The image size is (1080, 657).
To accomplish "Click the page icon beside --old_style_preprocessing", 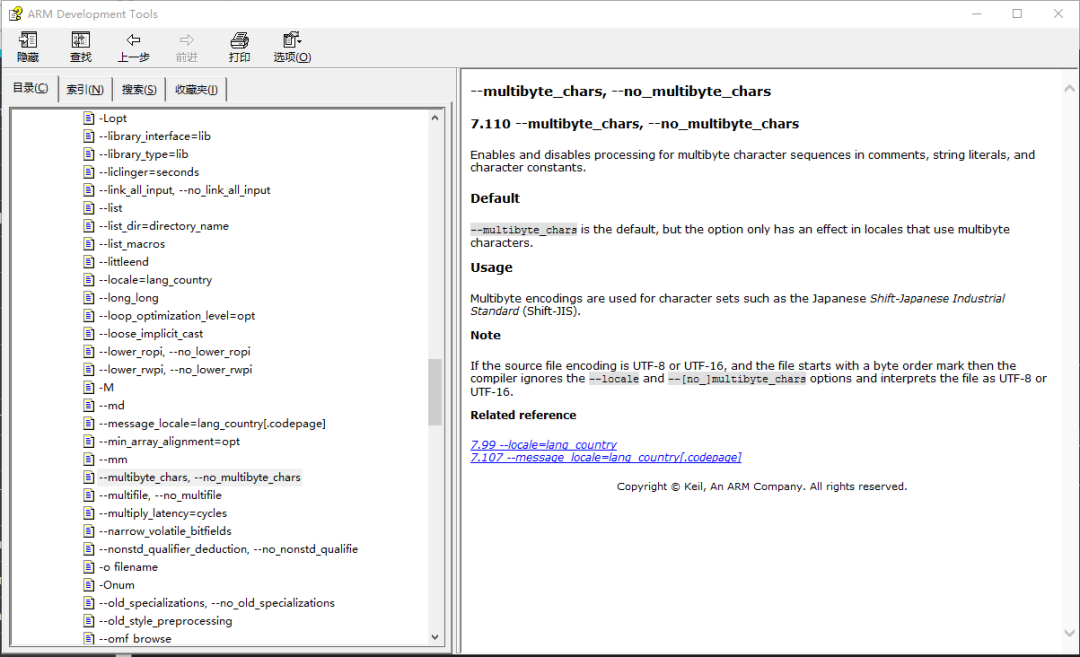I will (x=89, y=620).
